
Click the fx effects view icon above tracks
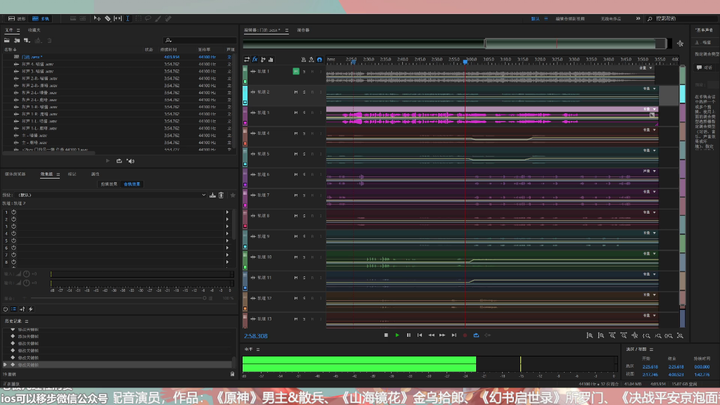pyautogui.click(x=255, y=59)
